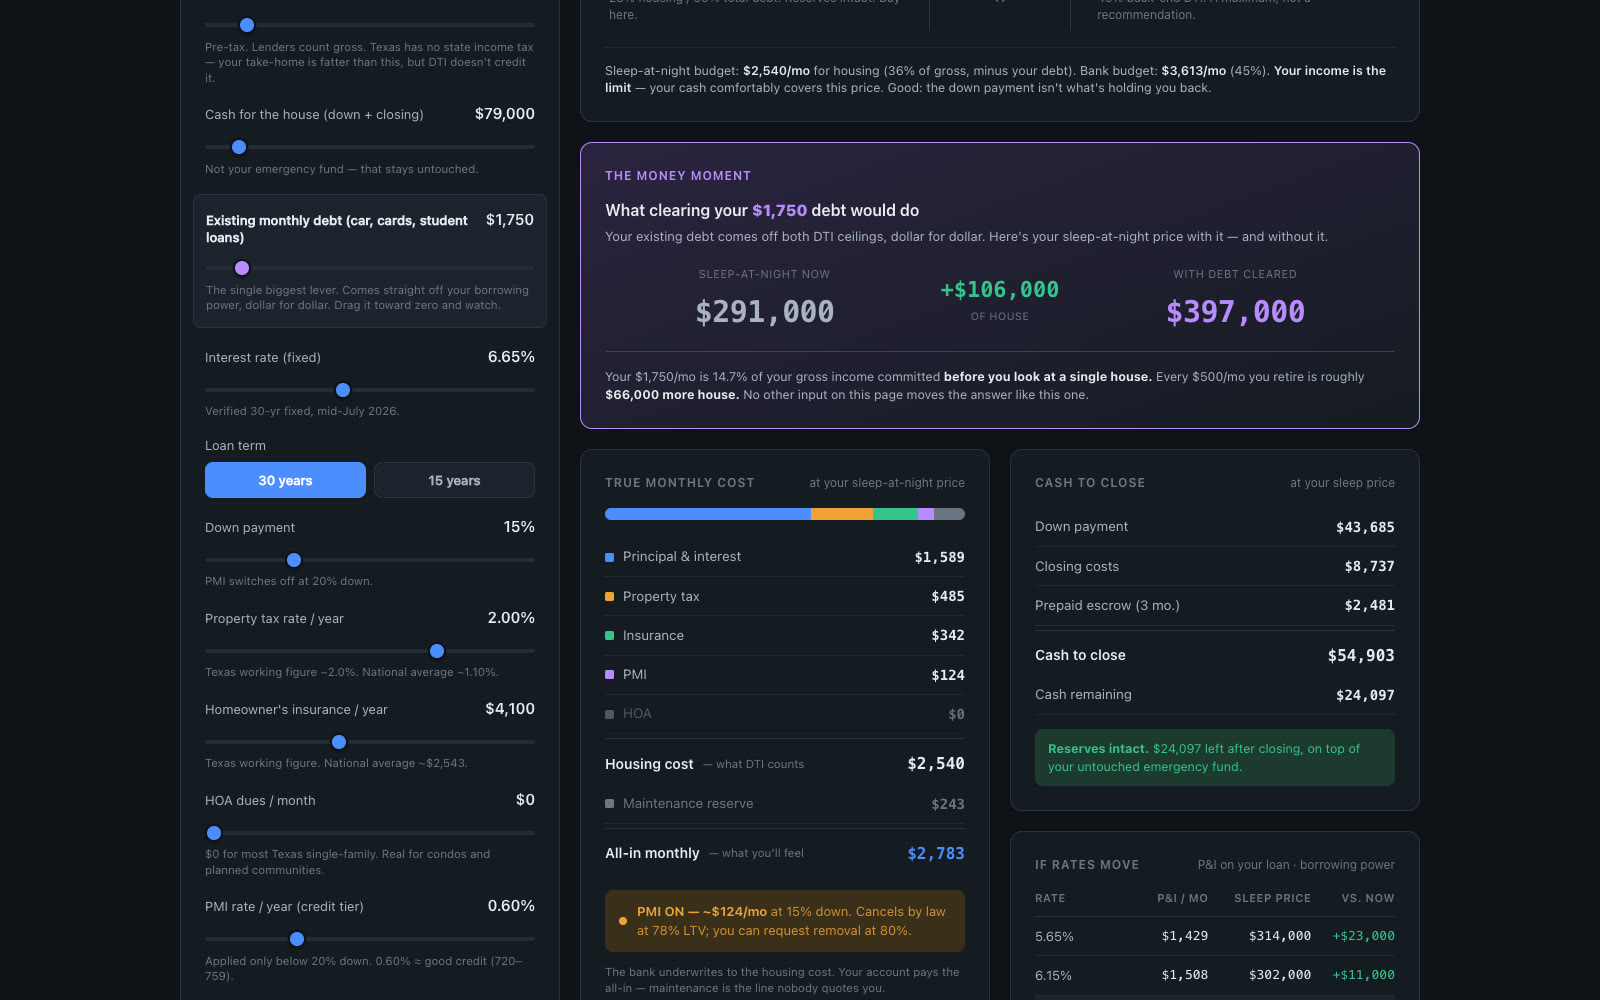The width and height of the screenshot is (1600, 1000).
Task: Click the $43,685 down payment amount
Action: coord(1365,527)
